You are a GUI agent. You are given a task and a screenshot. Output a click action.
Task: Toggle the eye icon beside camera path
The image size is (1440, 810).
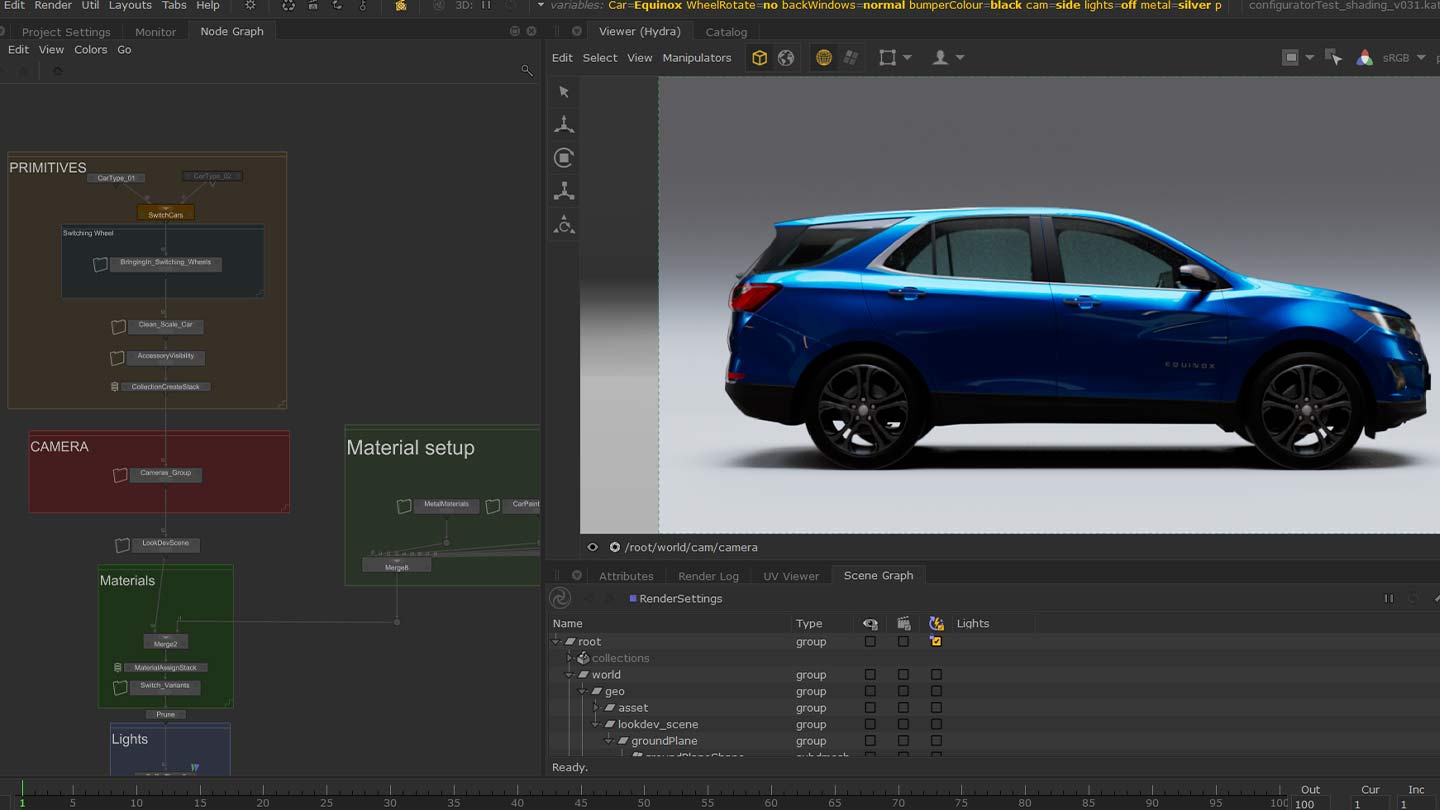coord(592,547)
